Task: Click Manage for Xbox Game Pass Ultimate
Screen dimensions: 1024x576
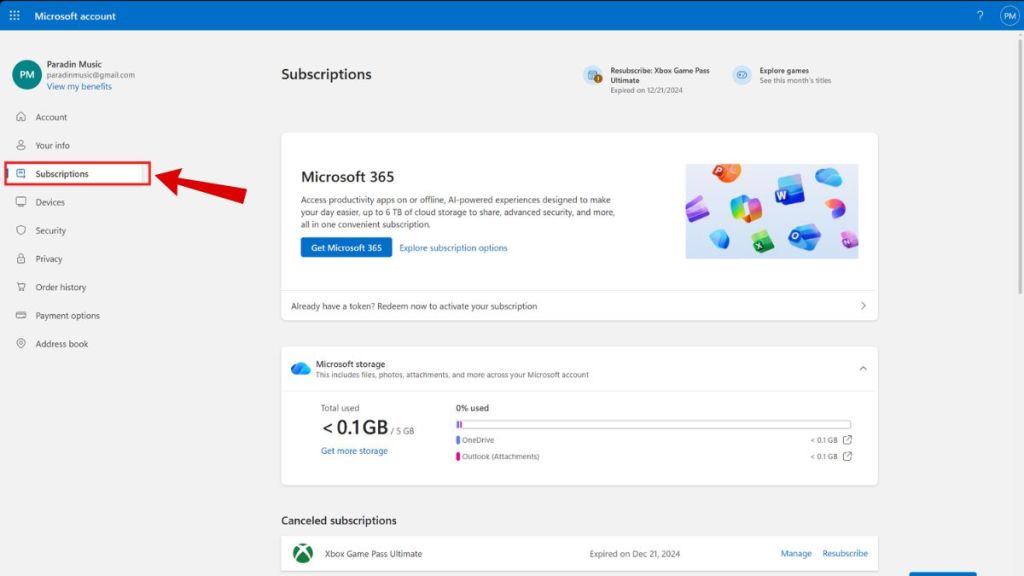Action: [796, 554]
